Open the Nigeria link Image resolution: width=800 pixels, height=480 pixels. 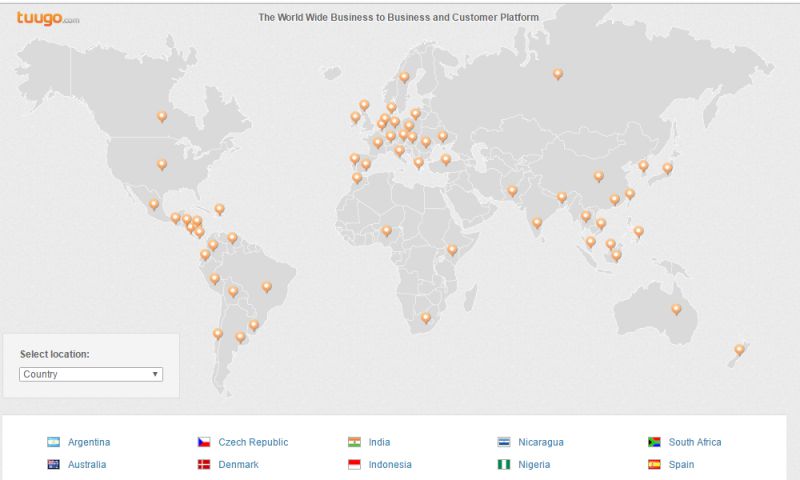tap(534, 465)
